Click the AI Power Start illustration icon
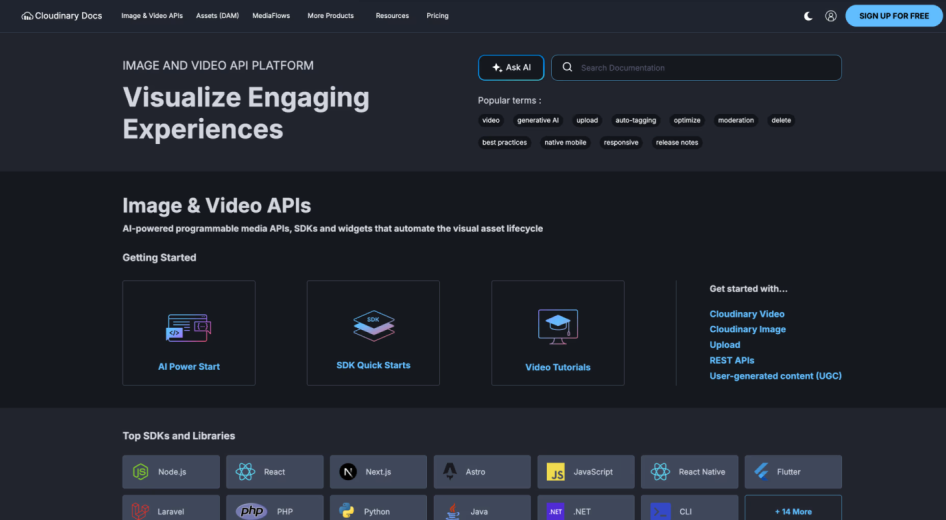Image resolution: width=946 pixels, height=520 pixels. pos(189,328)
